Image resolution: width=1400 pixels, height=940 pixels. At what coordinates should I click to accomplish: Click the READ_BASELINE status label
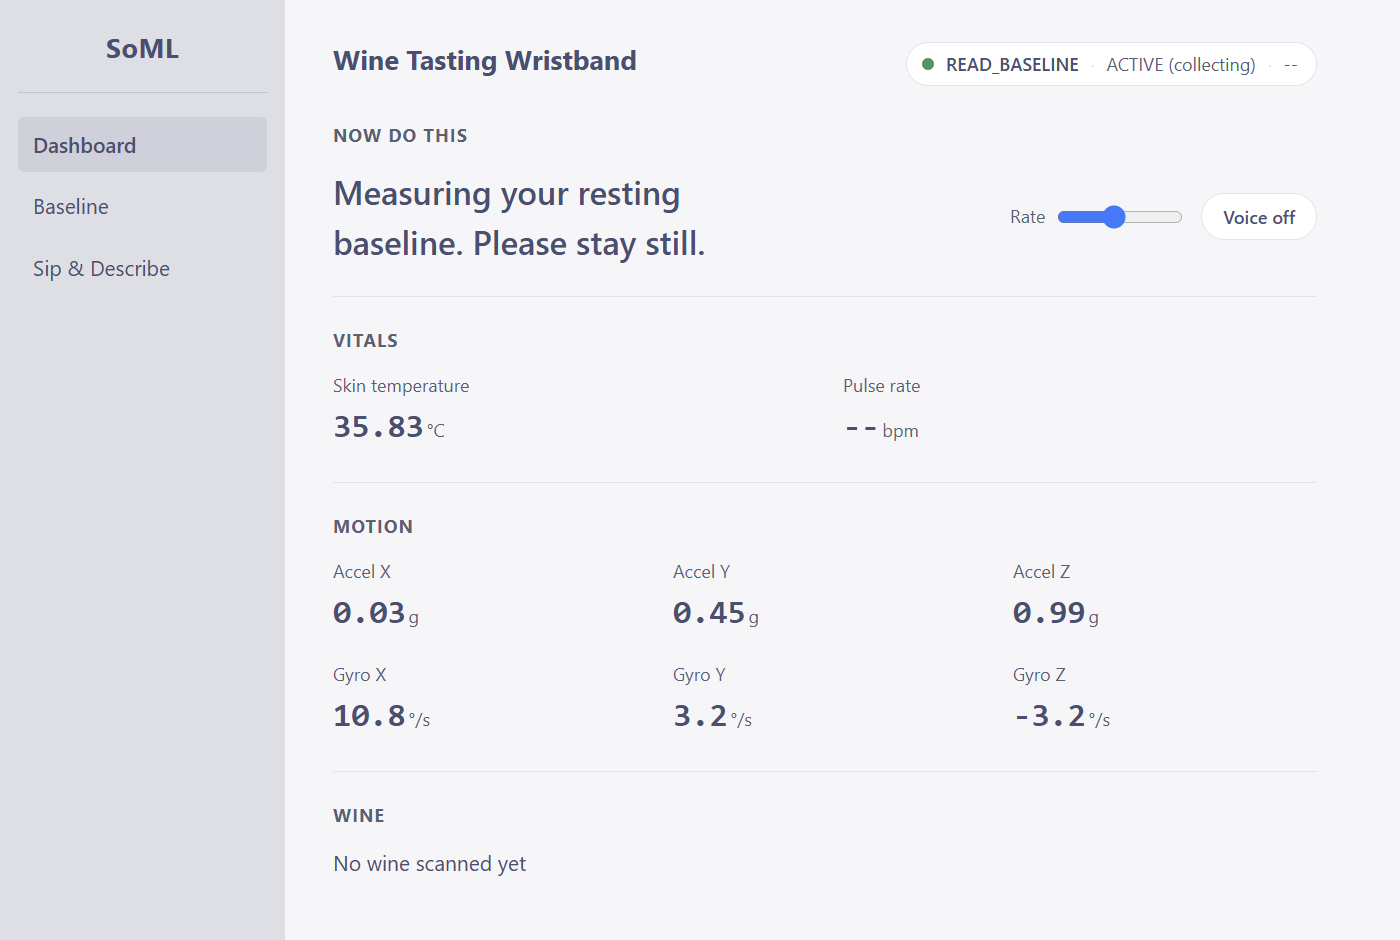tap(1012, 65)
